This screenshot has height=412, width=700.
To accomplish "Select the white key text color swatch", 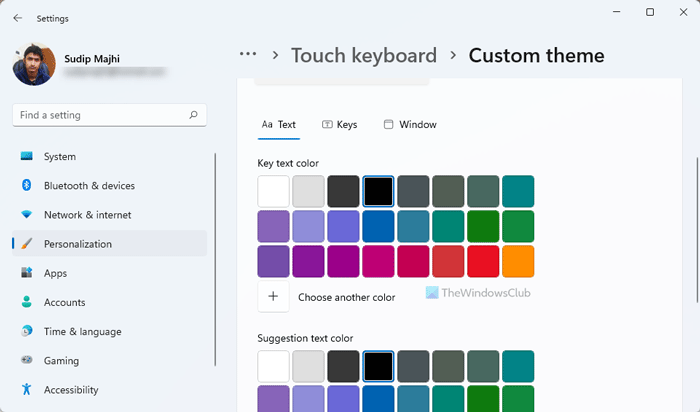I will [274, 191].
